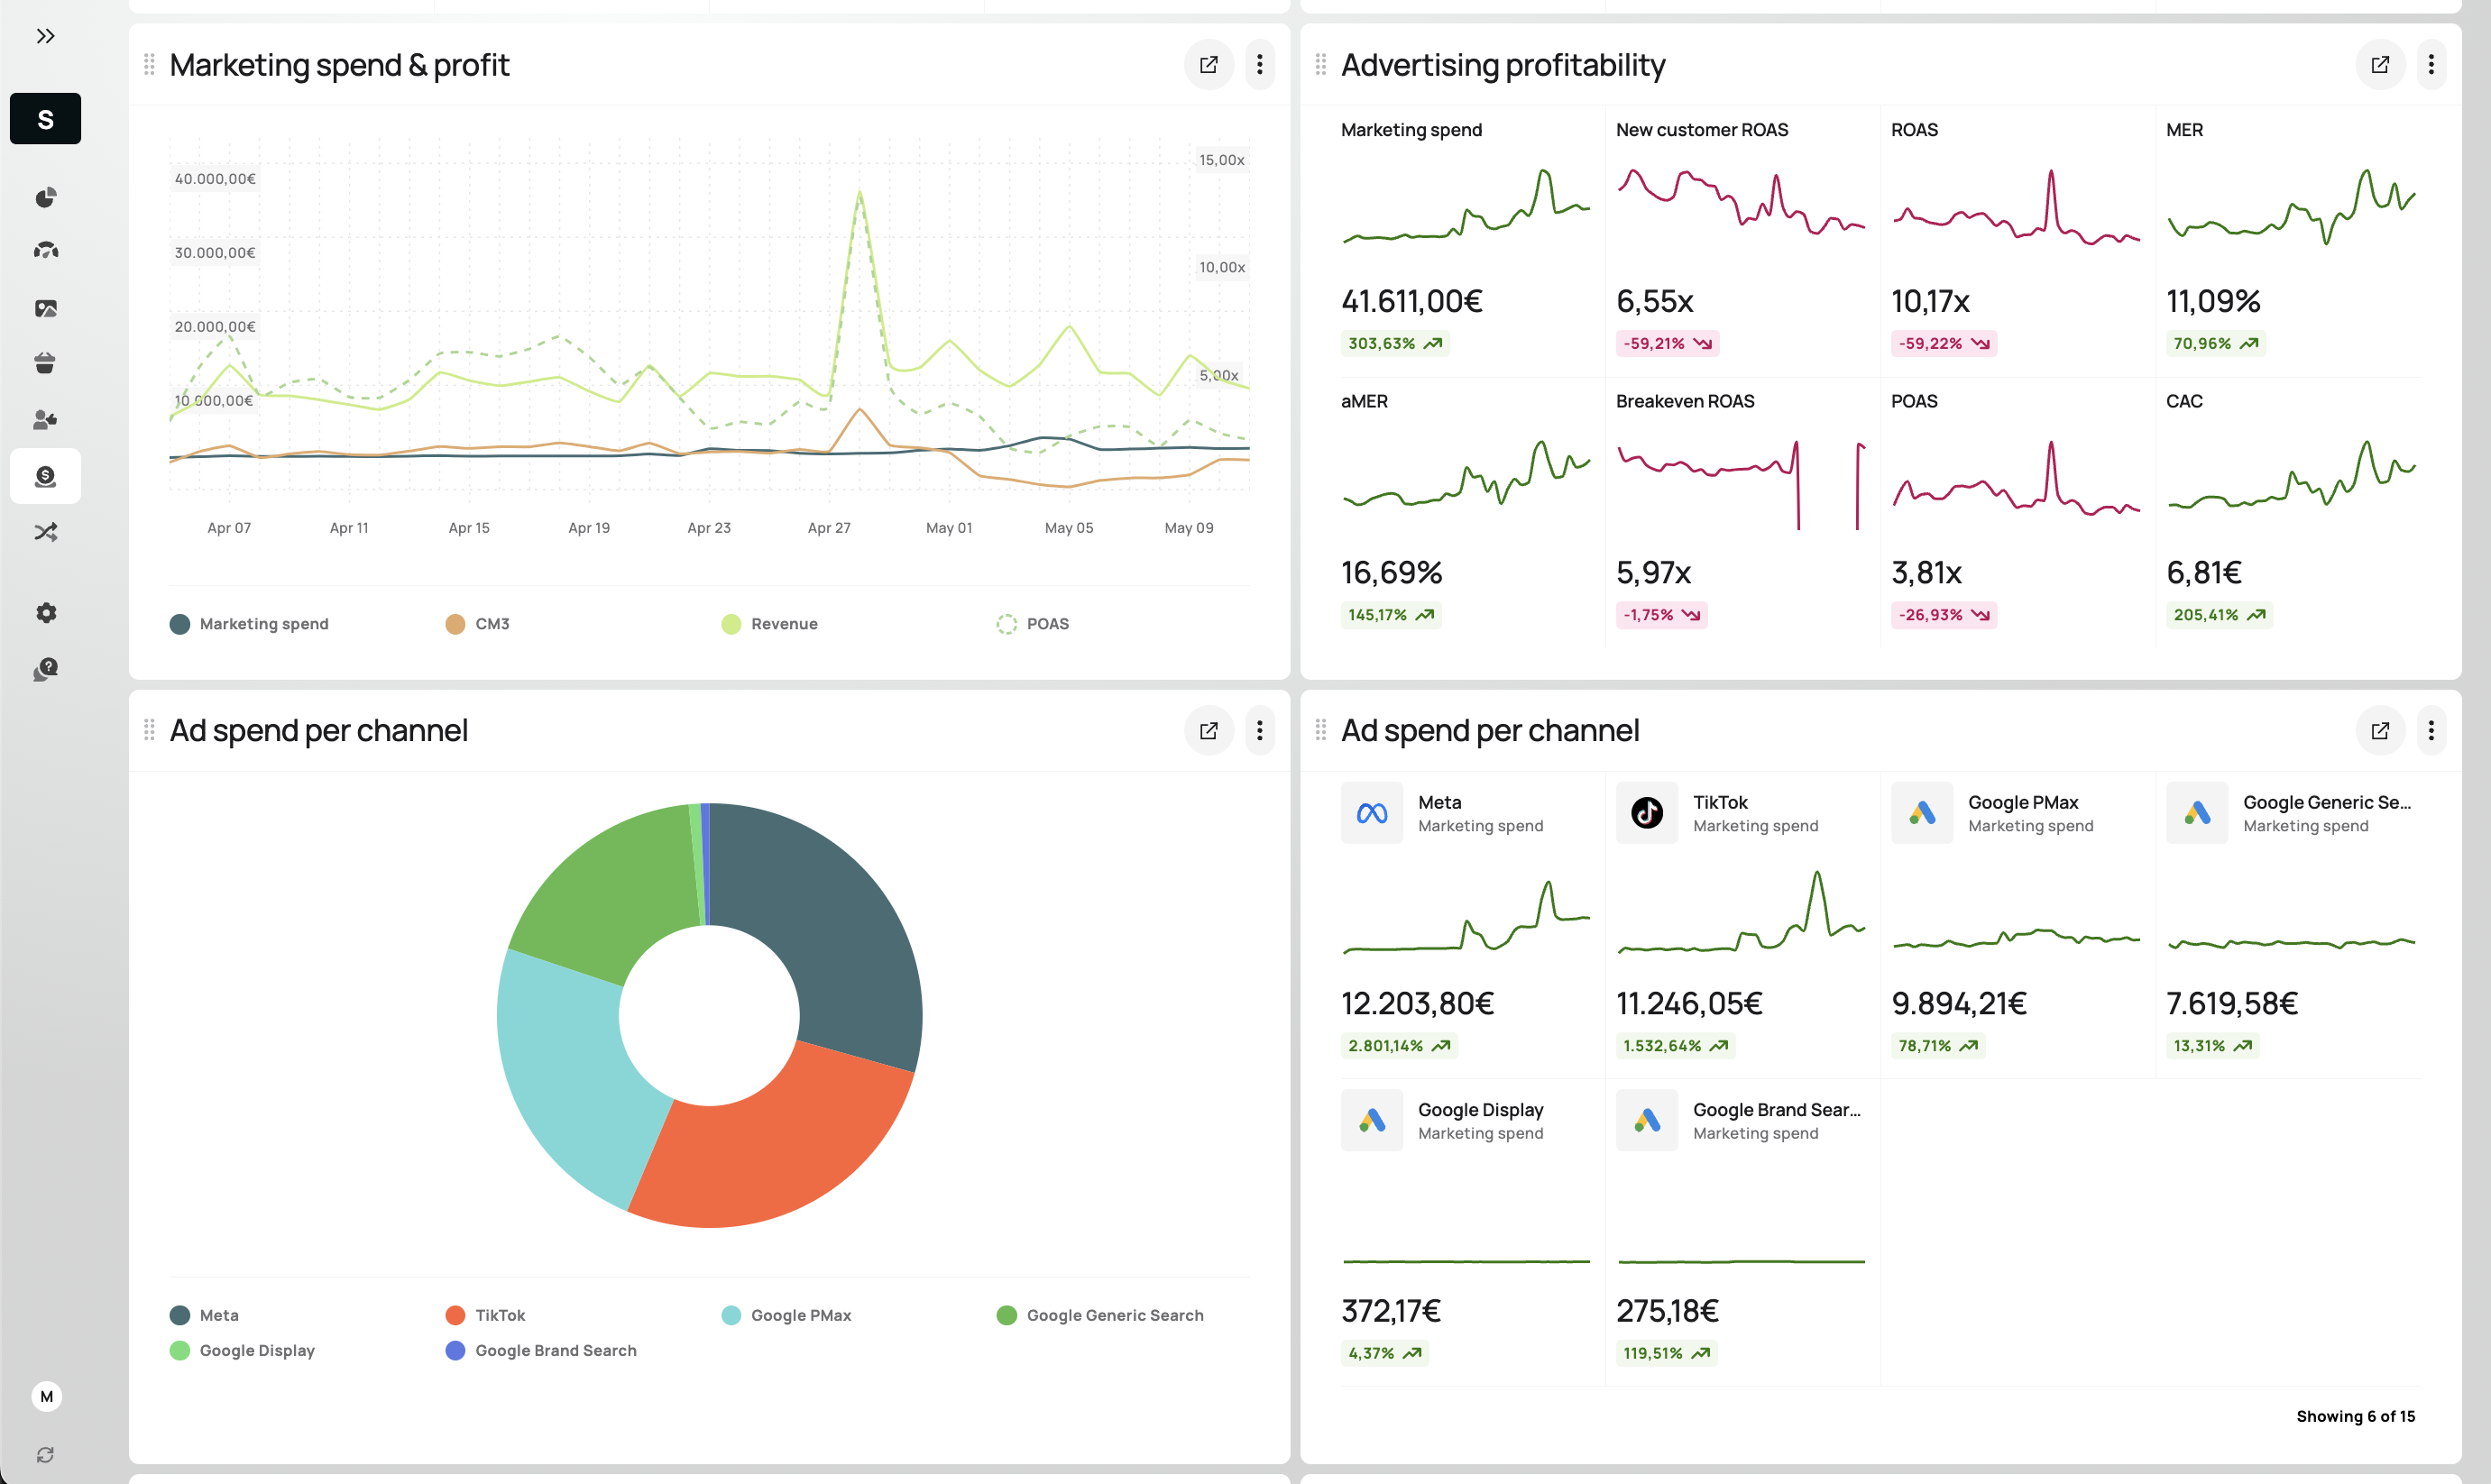Open the customers sidebar icon
Screen dimensions: 2491x1484
click(x=45, y=420)
